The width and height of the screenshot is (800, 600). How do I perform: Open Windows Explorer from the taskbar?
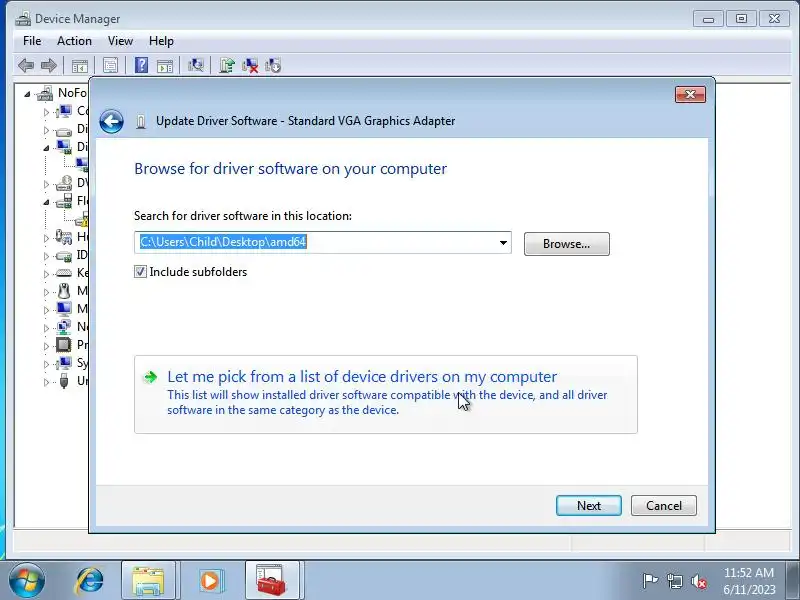click(x=148, y=581)
